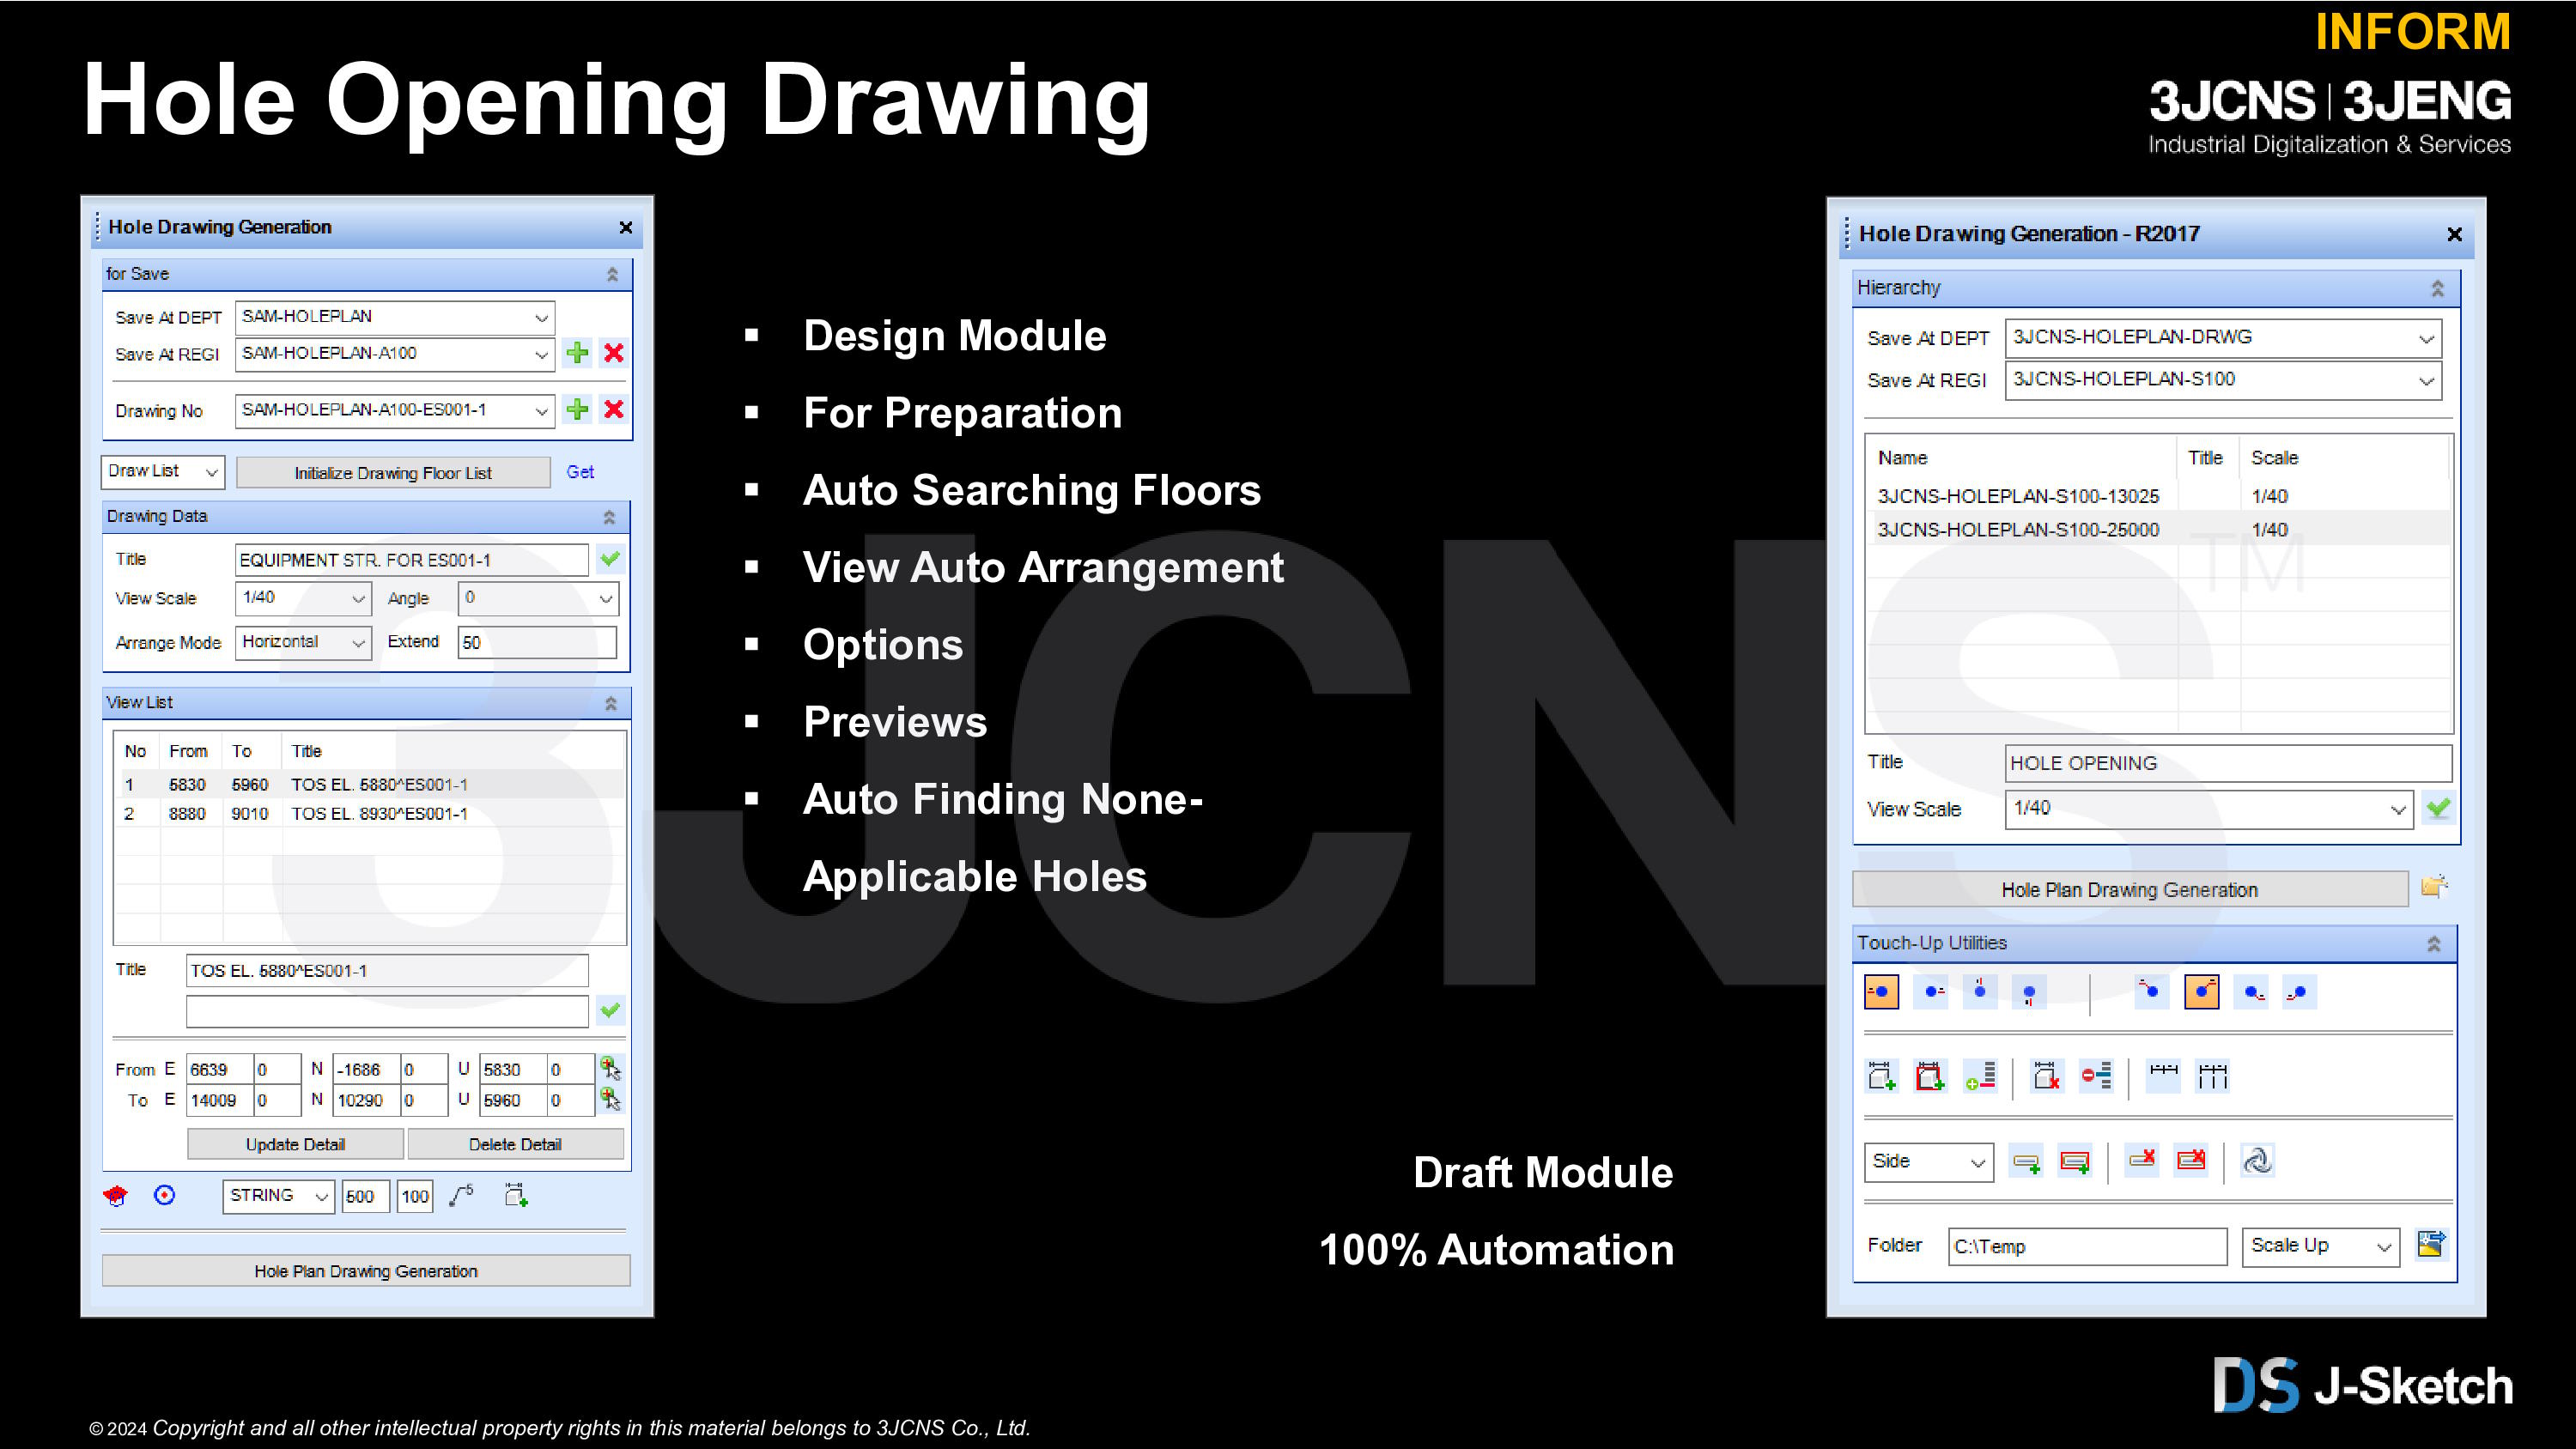
Task: Click the leader line icon beside 100 field
Action: point(462,1195)
